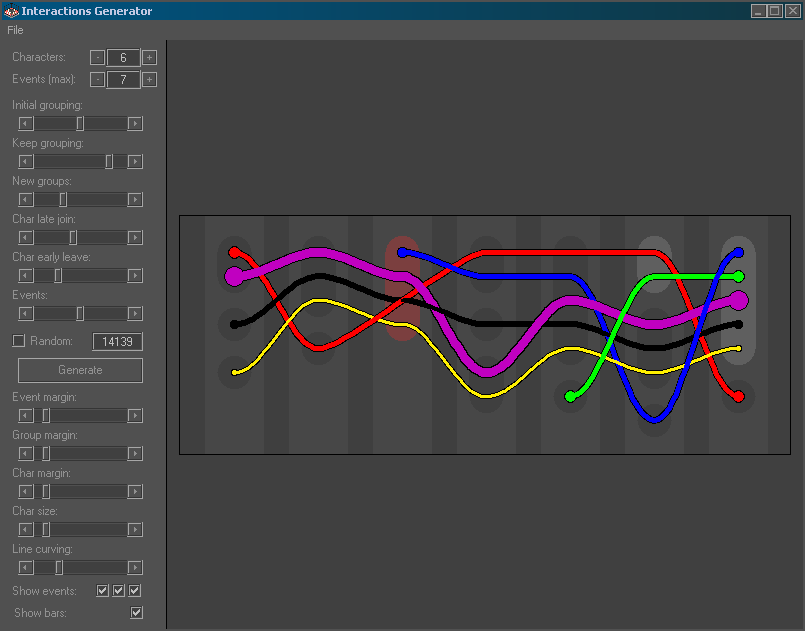Click right arrow of New groups slider

coord(135,200)
